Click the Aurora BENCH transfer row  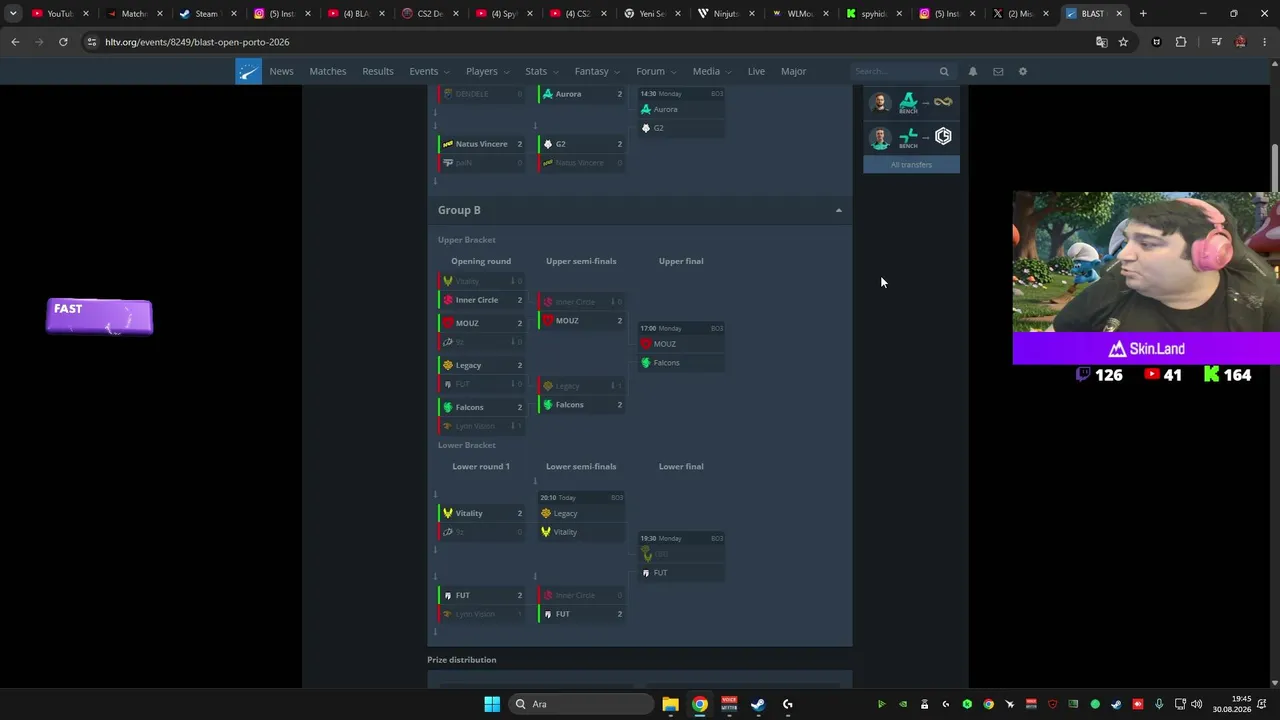(x=911, y=102)
